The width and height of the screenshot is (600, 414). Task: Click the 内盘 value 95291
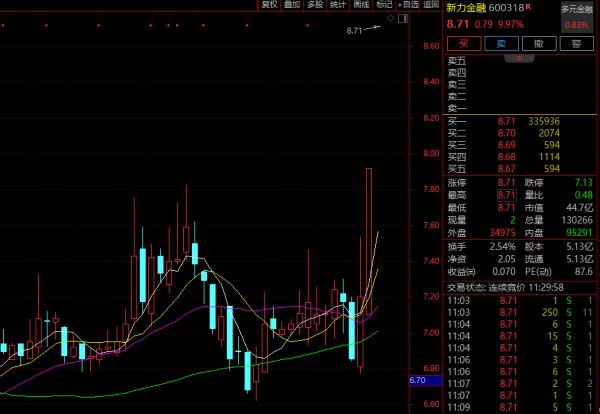579,233
